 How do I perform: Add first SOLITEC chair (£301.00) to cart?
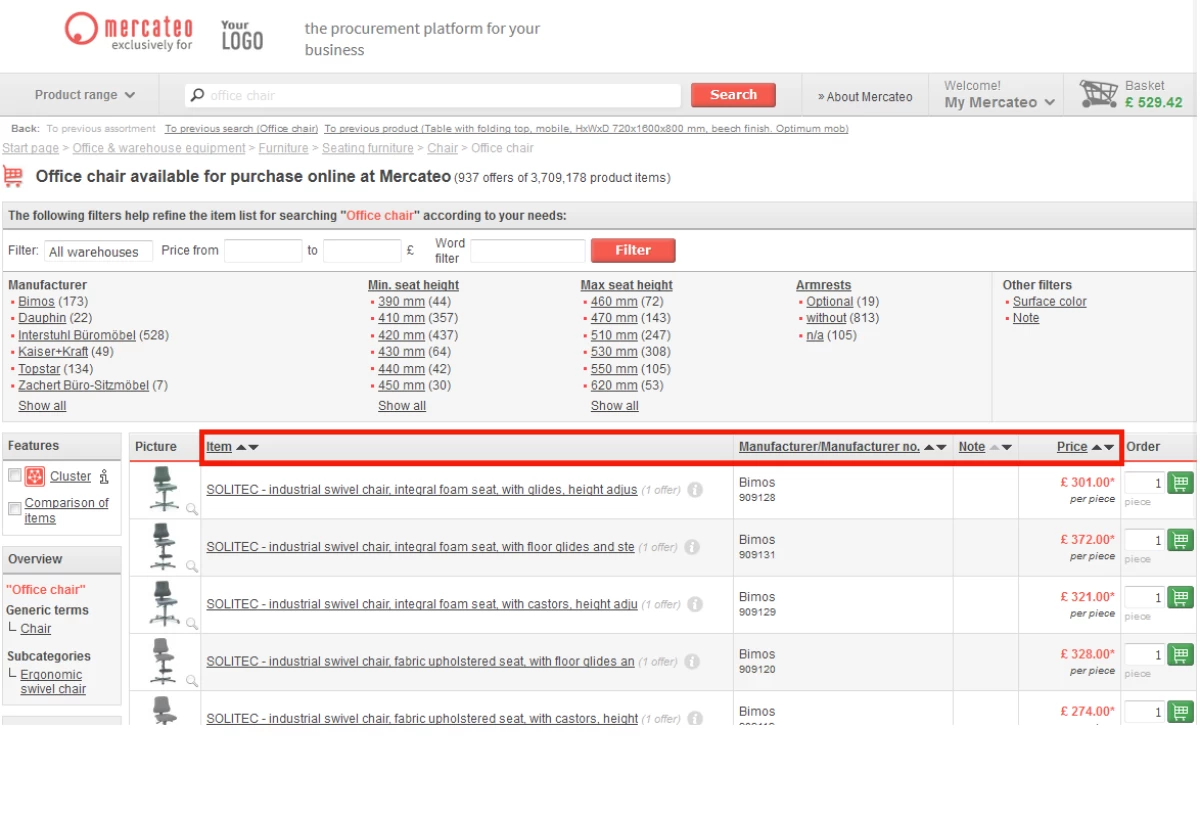(1181, 483)
